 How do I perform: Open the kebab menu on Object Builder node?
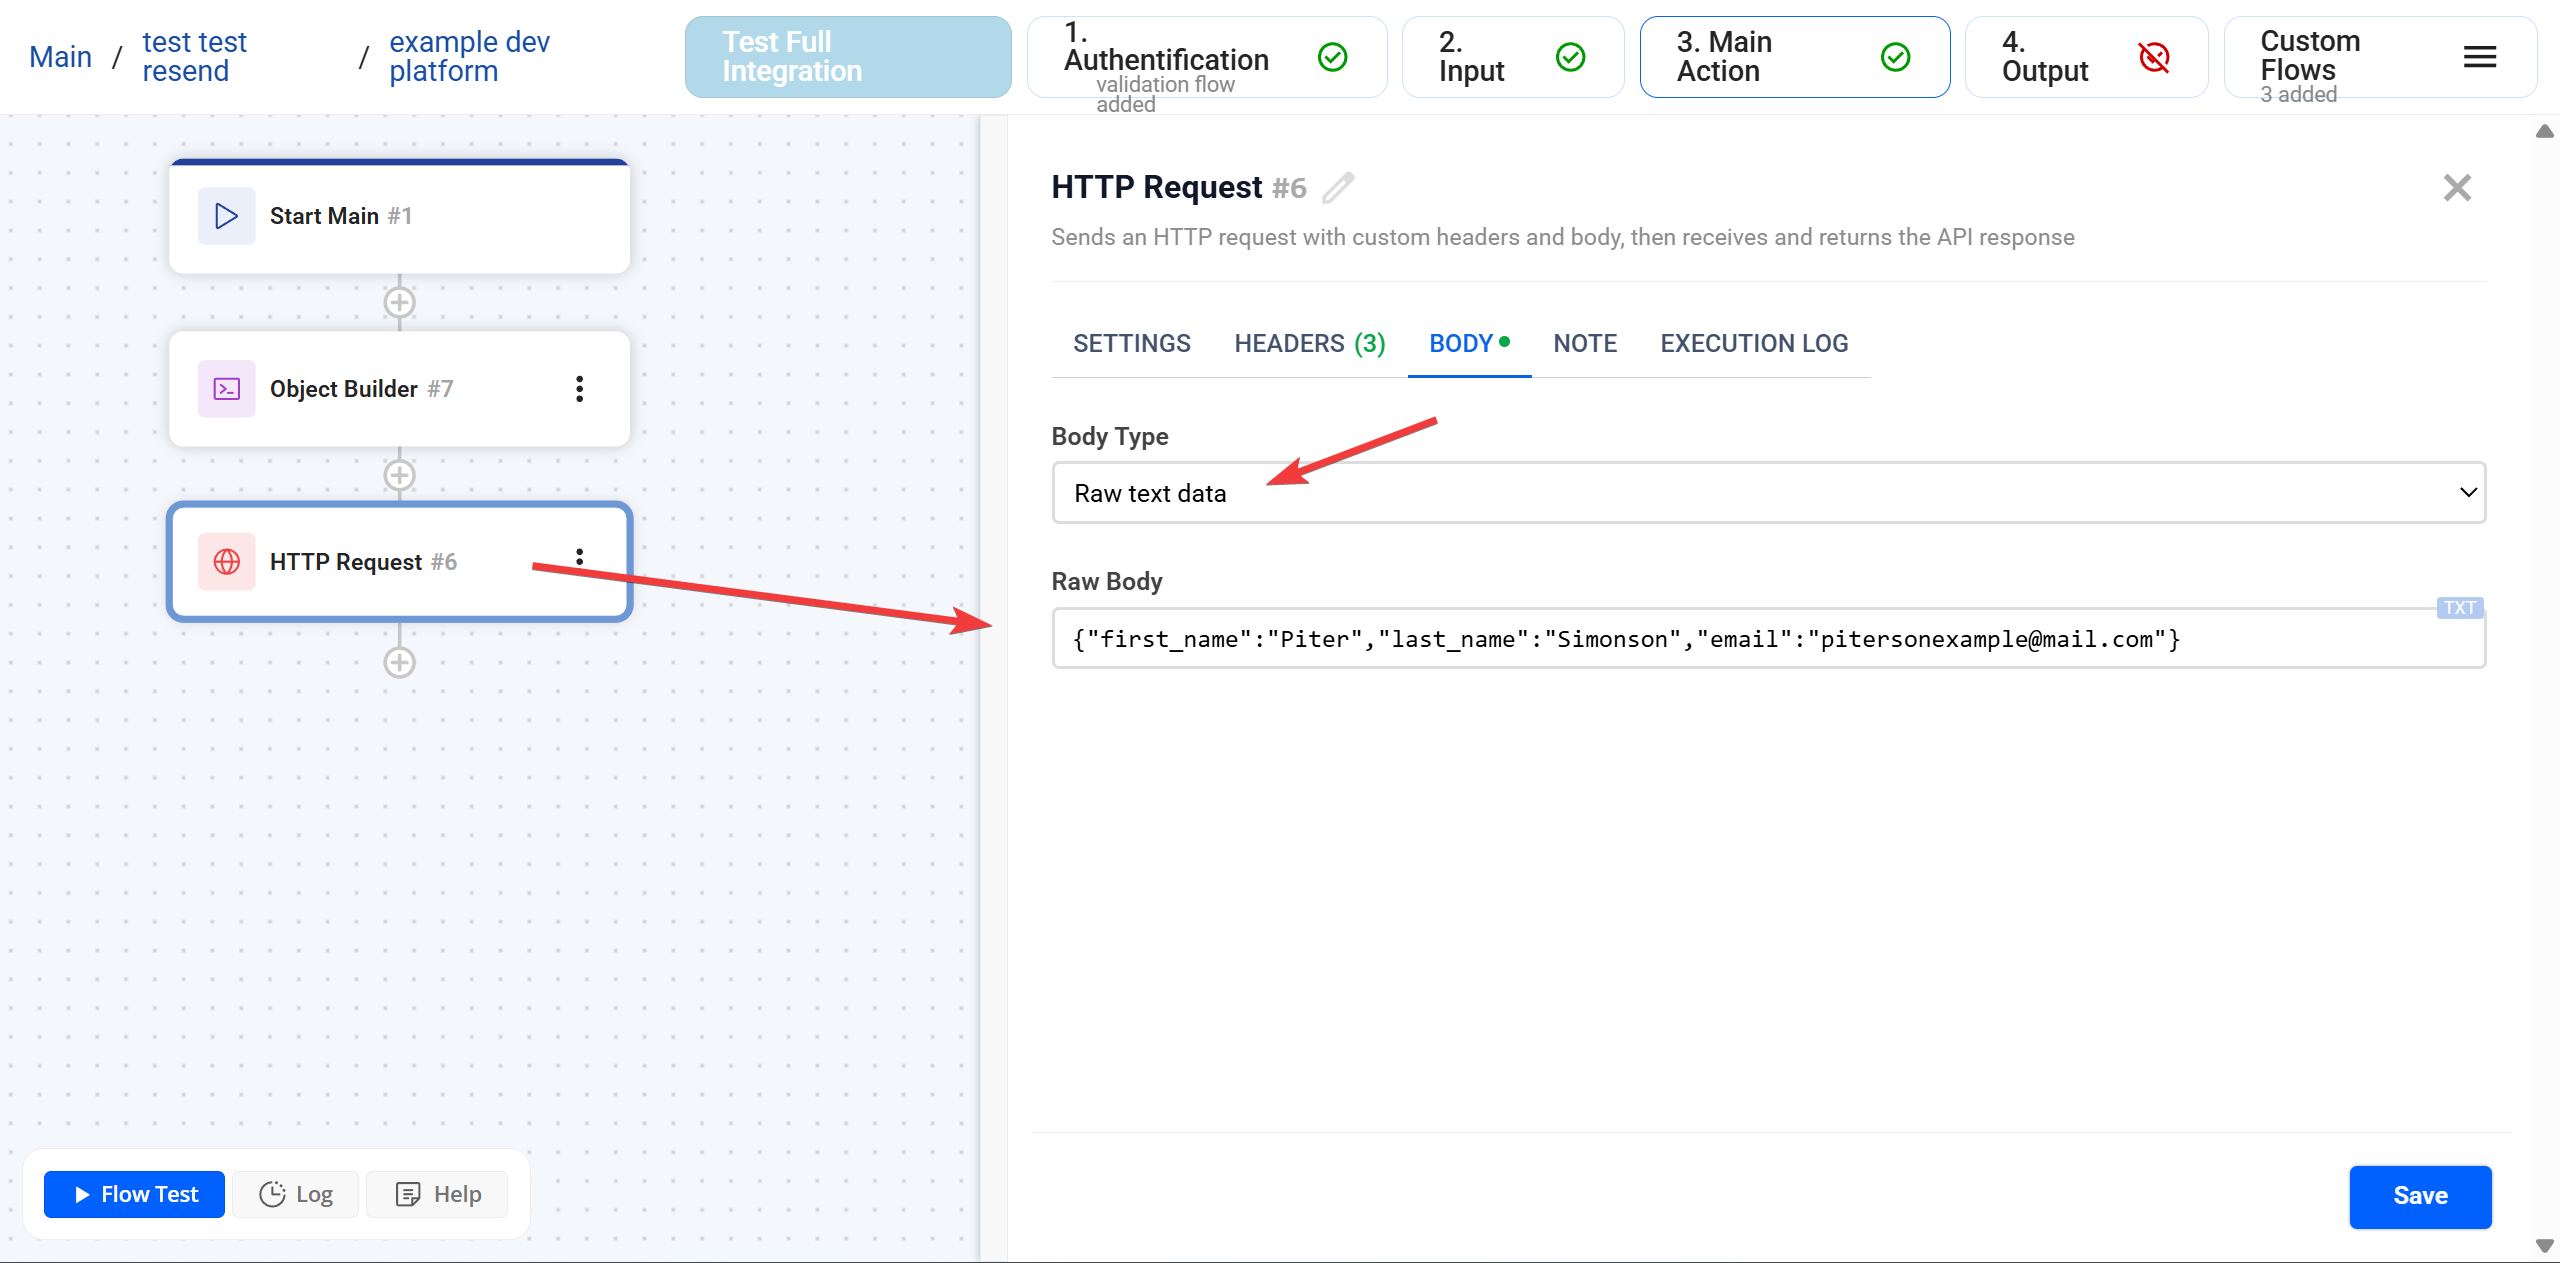point(580,388)
